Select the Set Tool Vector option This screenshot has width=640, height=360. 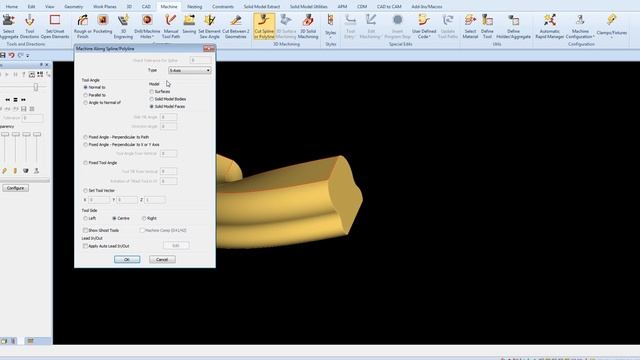(x=85, y=191)
